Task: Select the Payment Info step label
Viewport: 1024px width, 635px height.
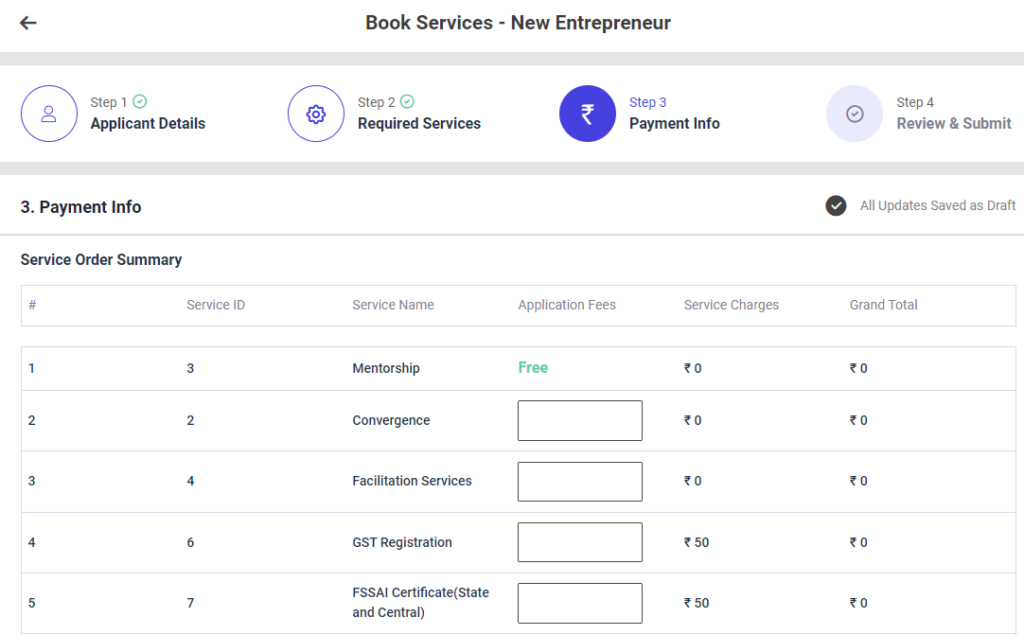Action: (x=674, y=124)
